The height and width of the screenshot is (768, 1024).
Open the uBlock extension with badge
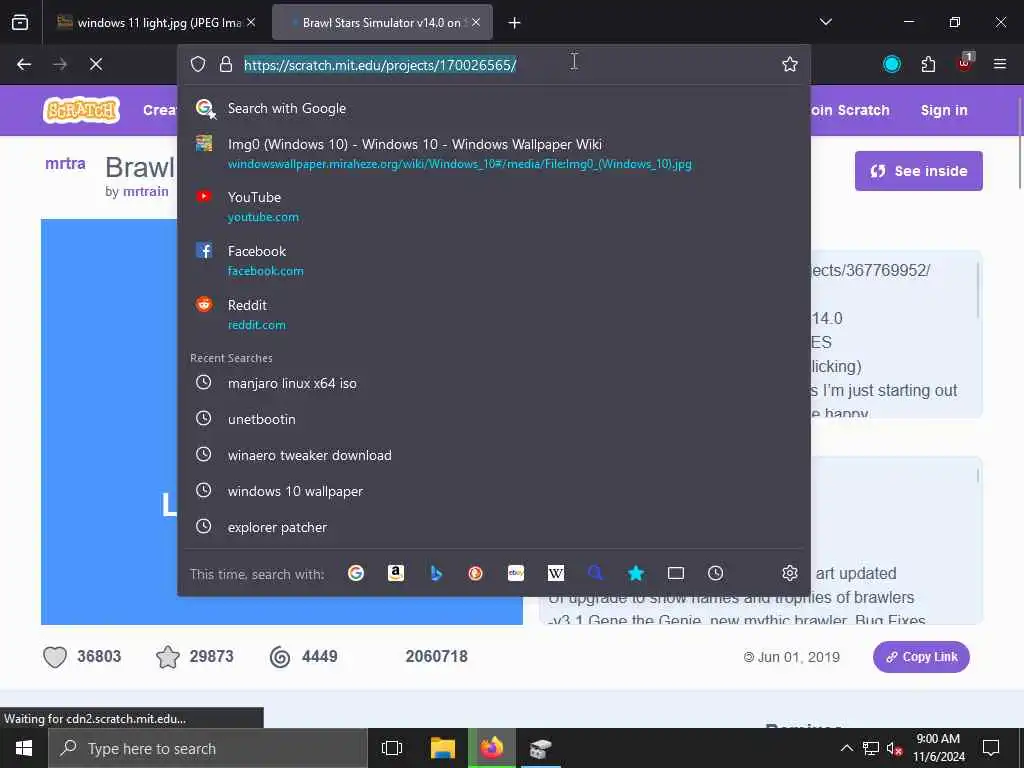tap(965, 63)
